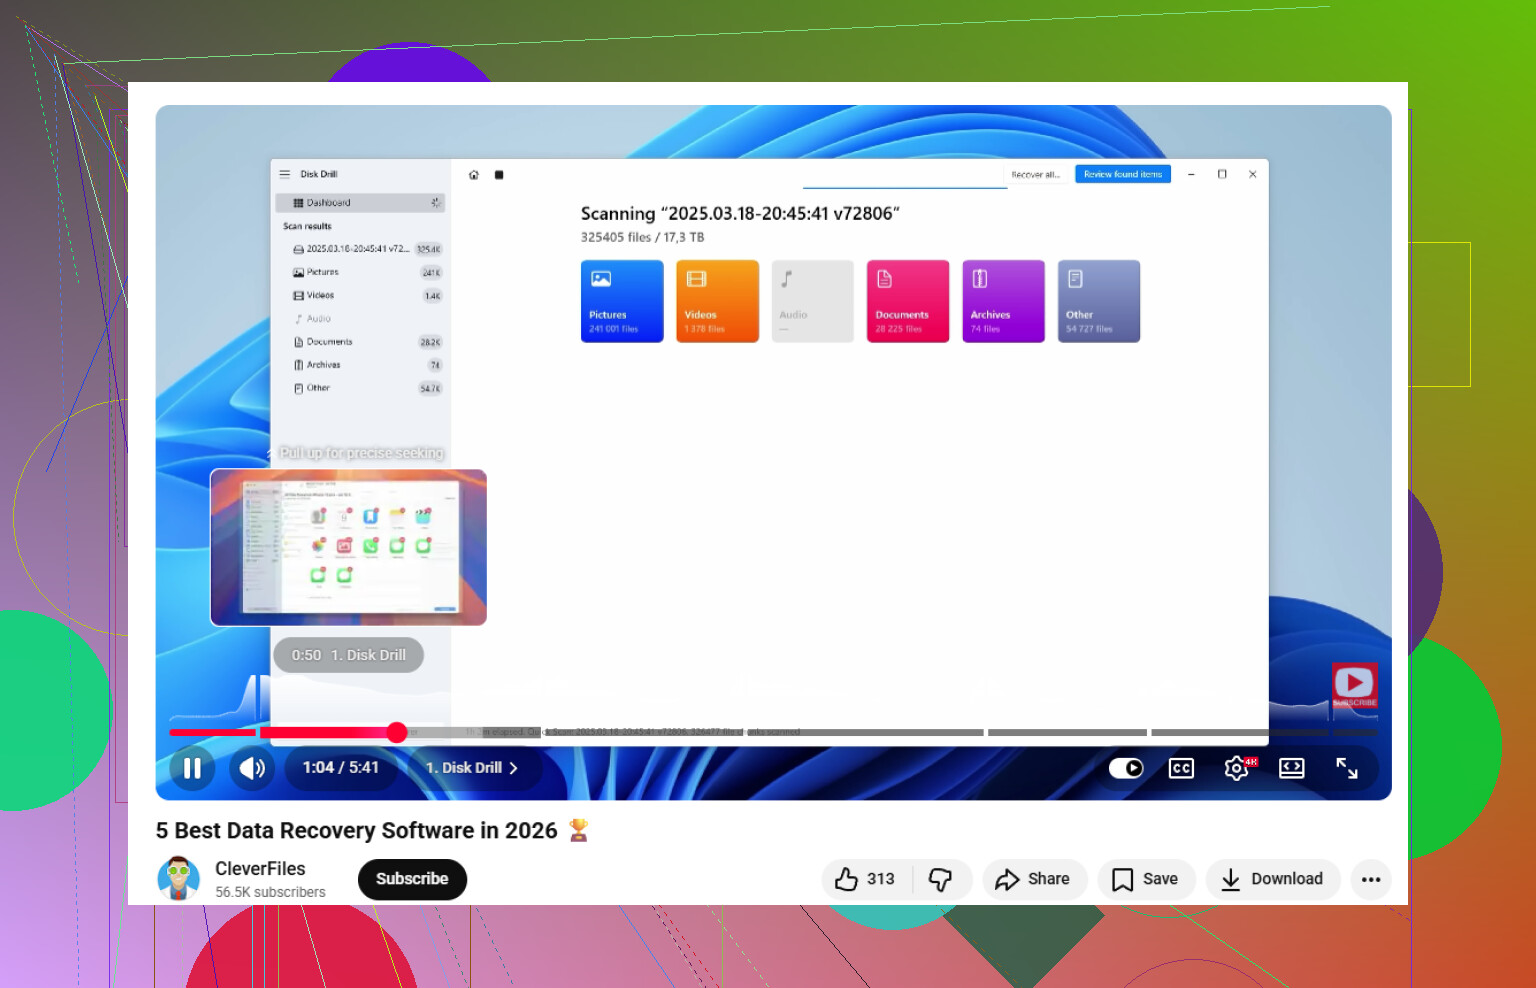Save the video to a playlist
This screenshot has width=1536, height=988.
point(1146,879)
